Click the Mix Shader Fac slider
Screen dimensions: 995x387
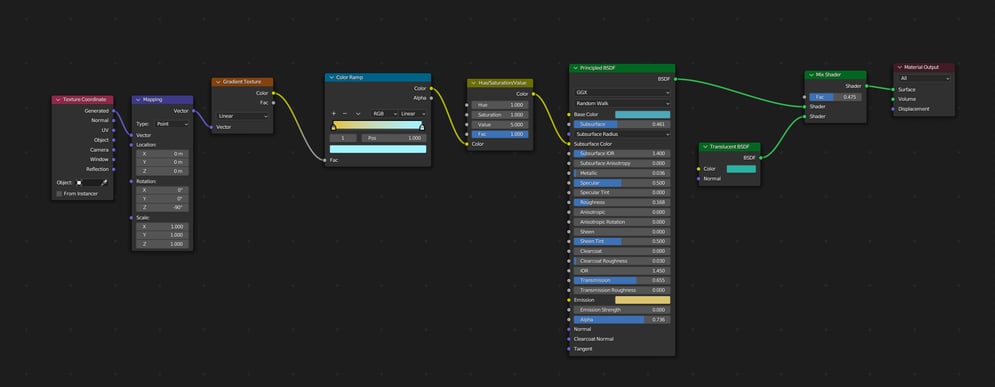coord(835,97)
